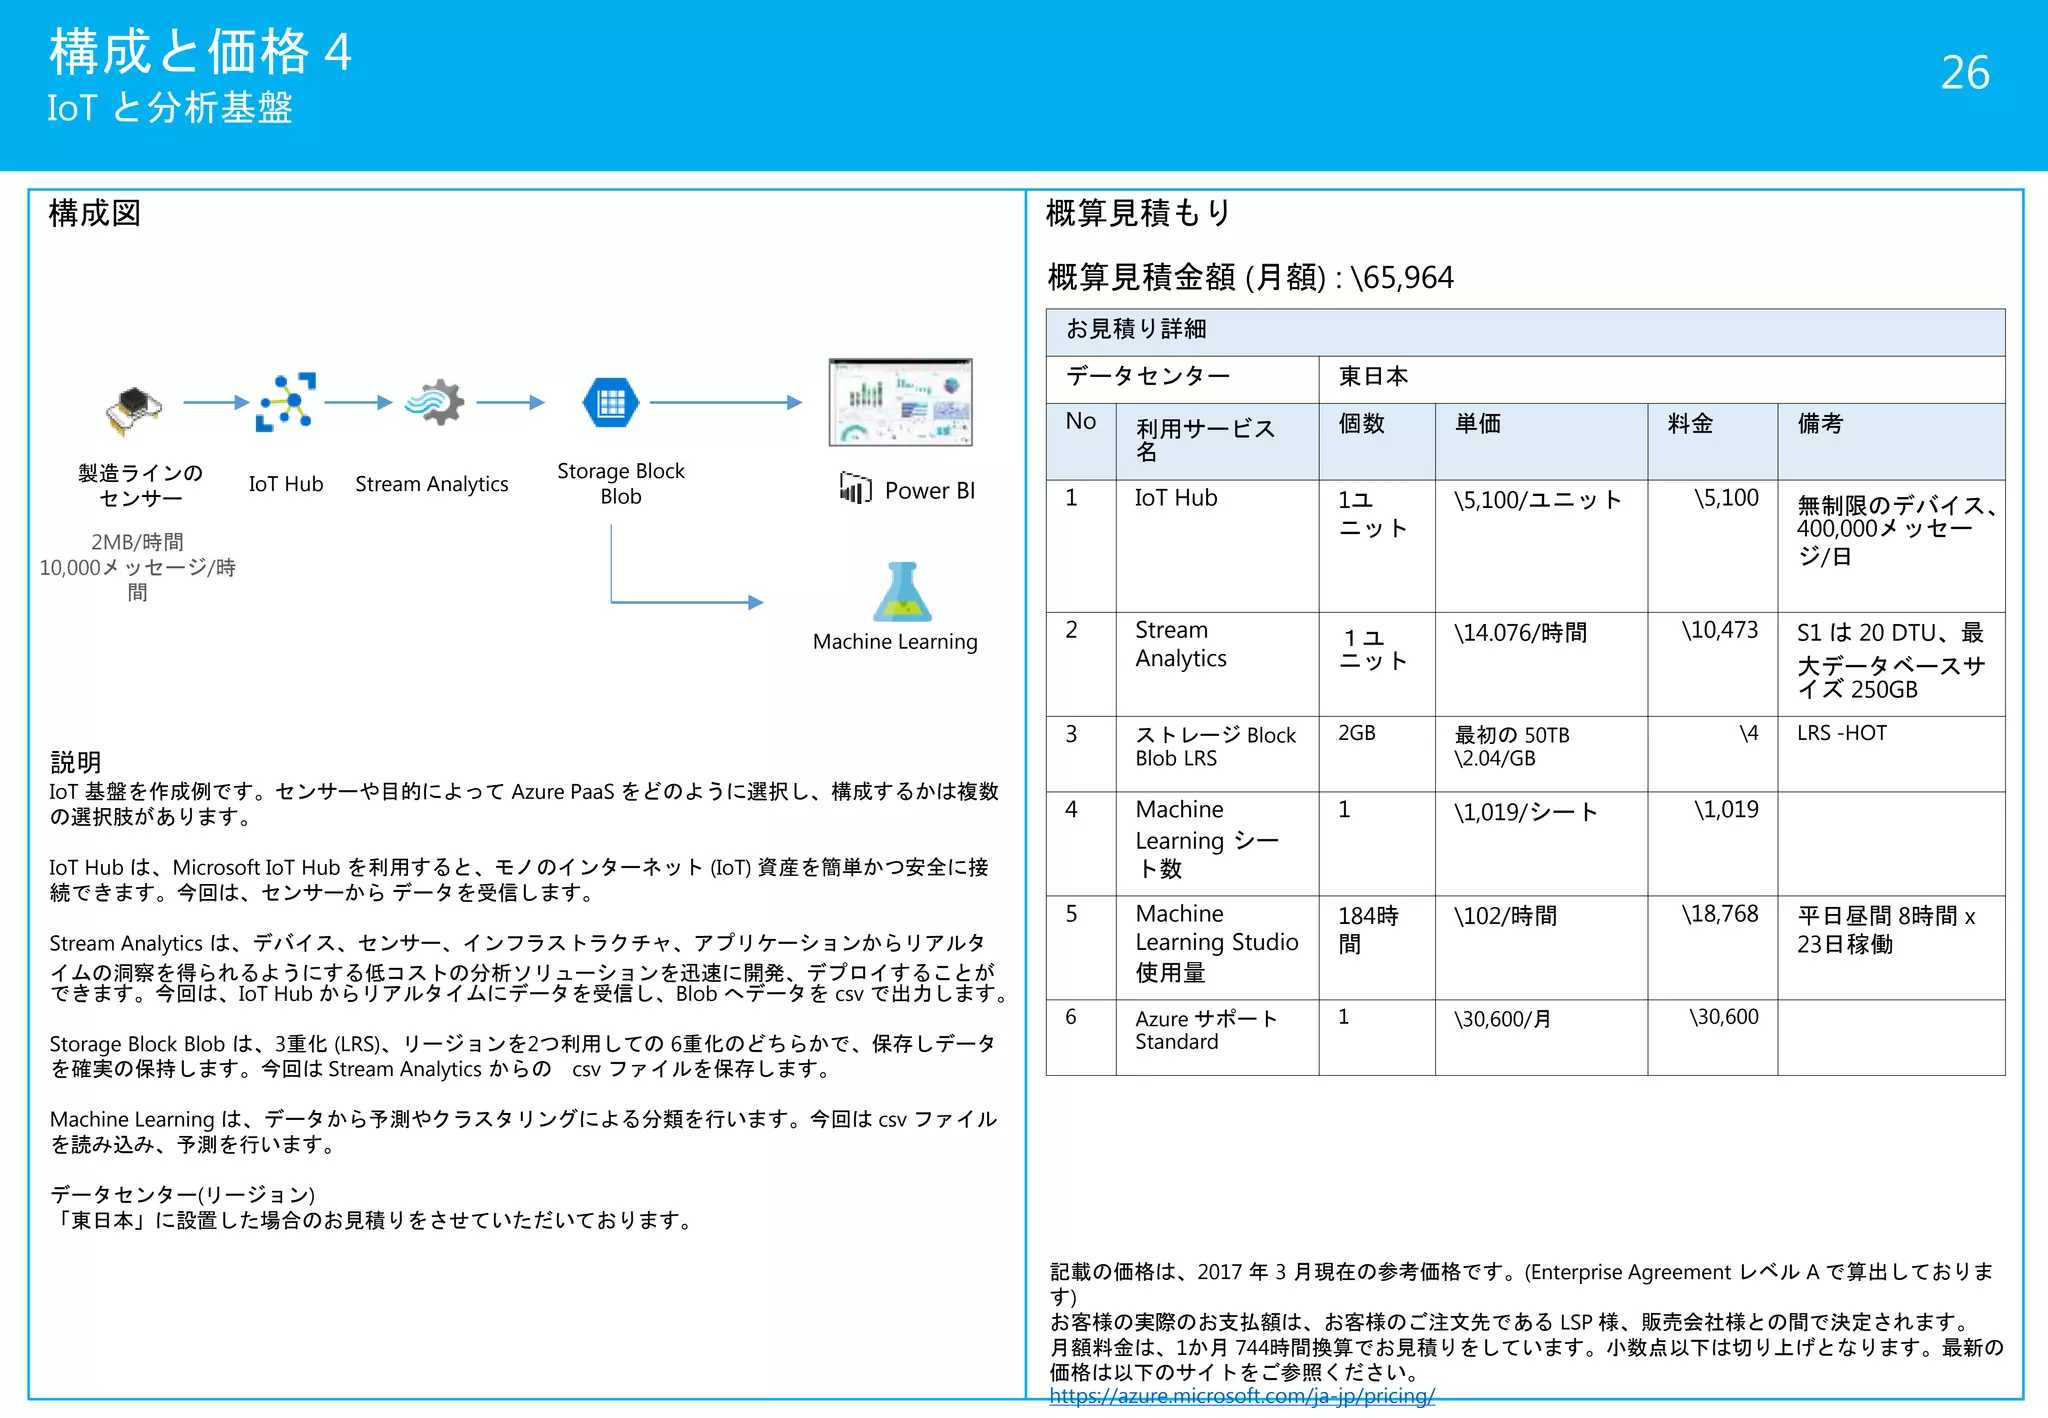Click the Machine Learning flask icon
The image size is (2048, 1418).
[x=902, y=592]
